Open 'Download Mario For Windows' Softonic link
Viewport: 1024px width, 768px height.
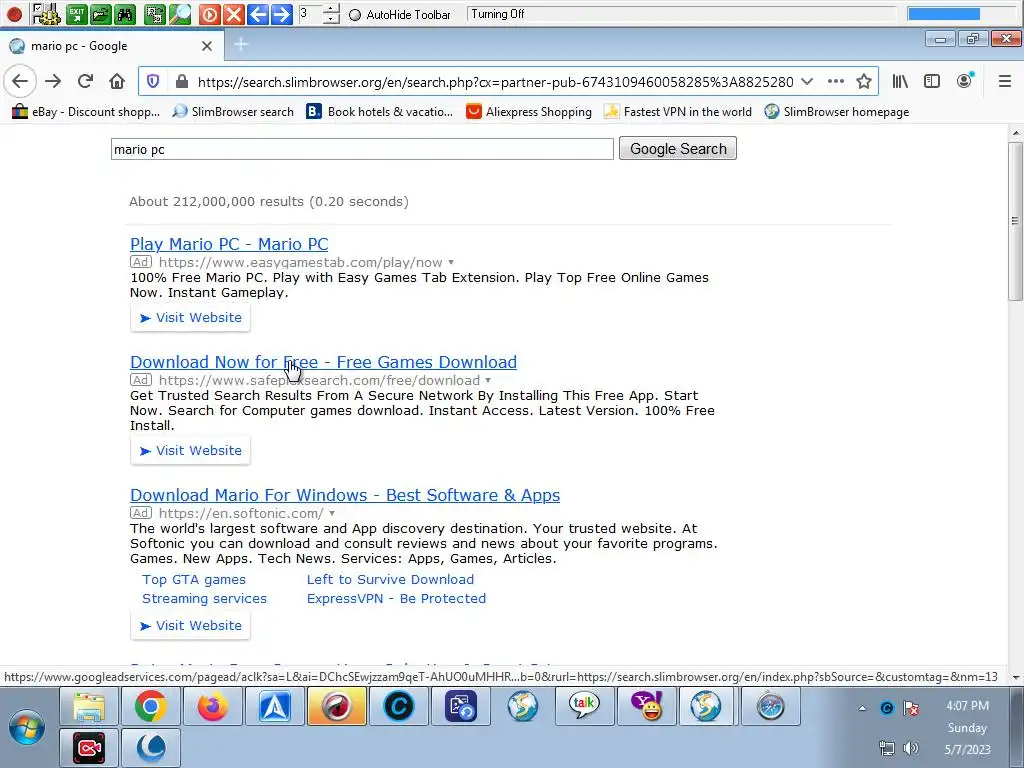point(345,495)
